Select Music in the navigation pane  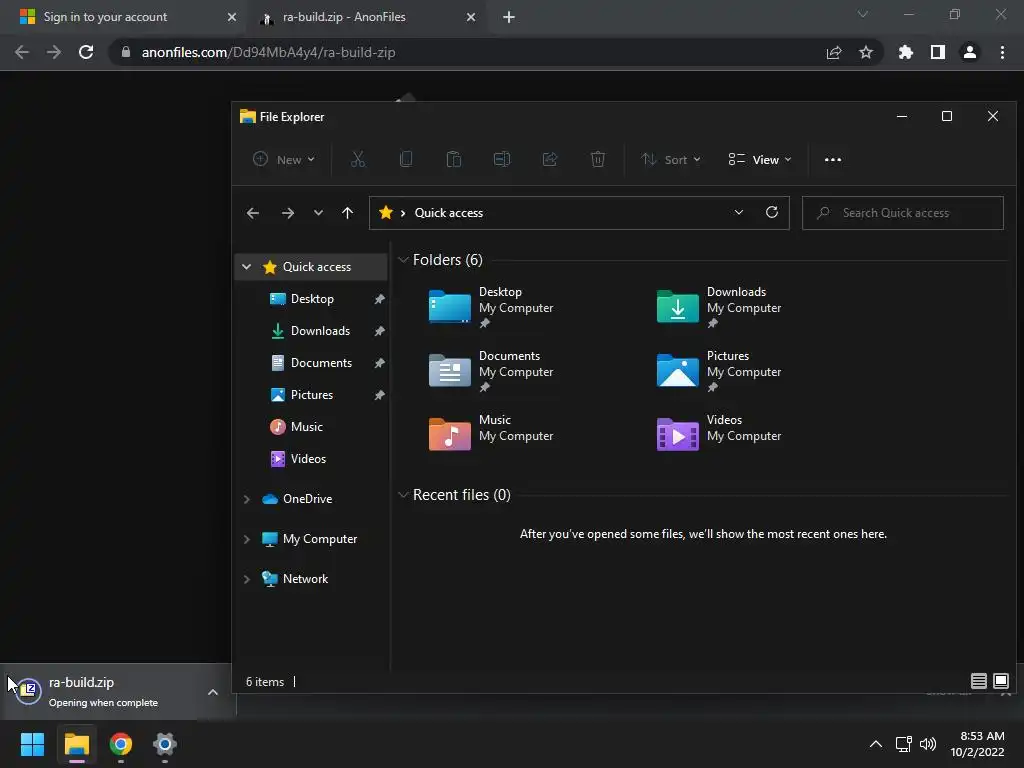306,426
